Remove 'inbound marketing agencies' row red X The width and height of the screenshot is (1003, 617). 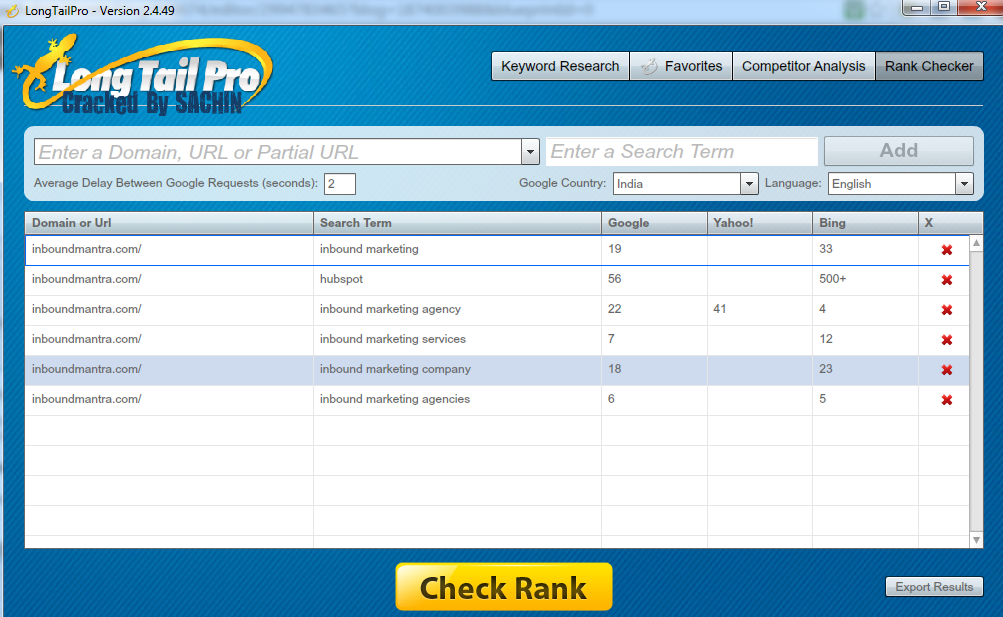point(947,400)
